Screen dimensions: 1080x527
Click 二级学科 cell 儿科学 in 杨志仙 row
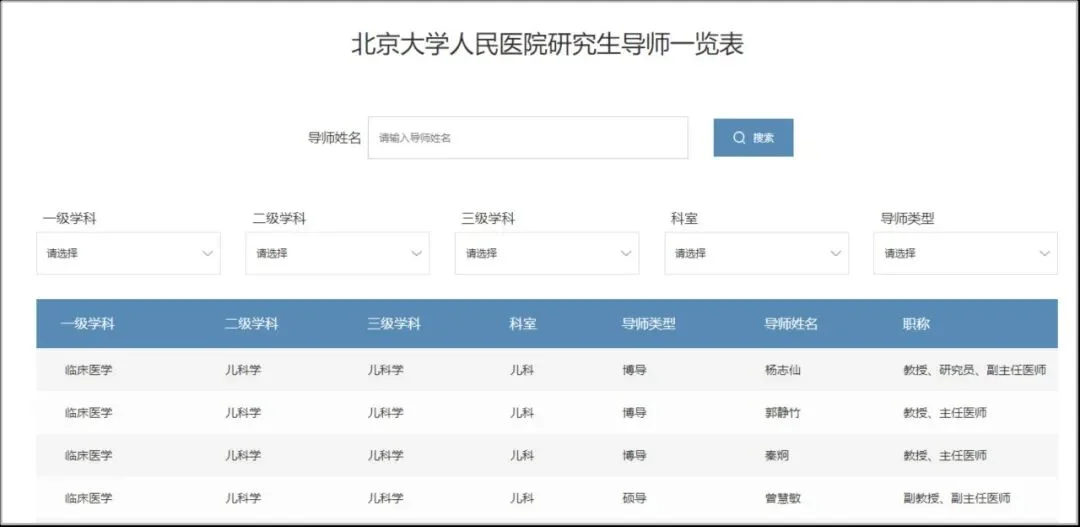(243, 370)
